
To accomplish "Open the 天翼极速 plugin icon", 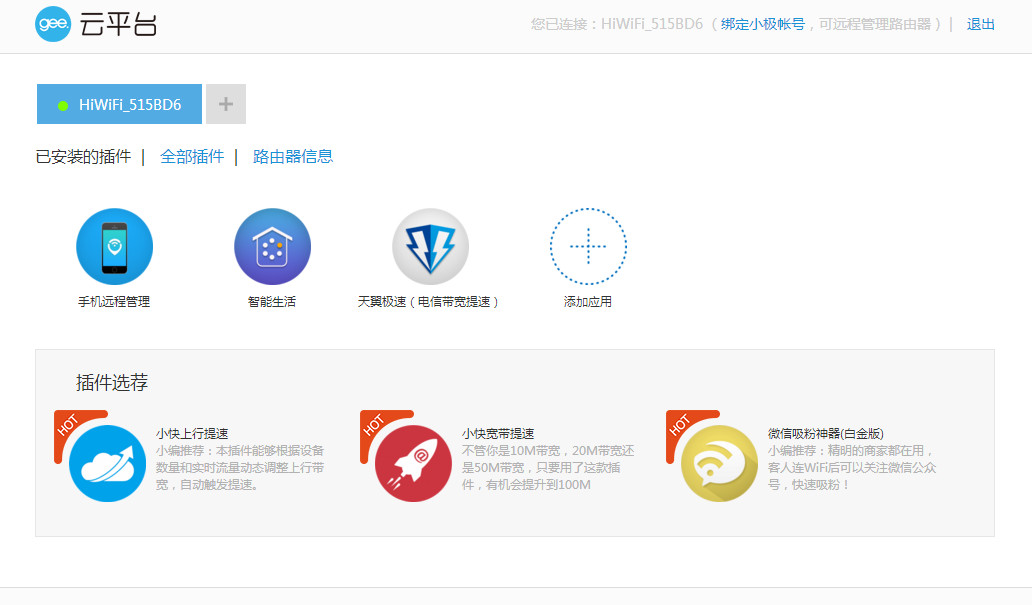I will pyautogui.click(x=430, y=247).
